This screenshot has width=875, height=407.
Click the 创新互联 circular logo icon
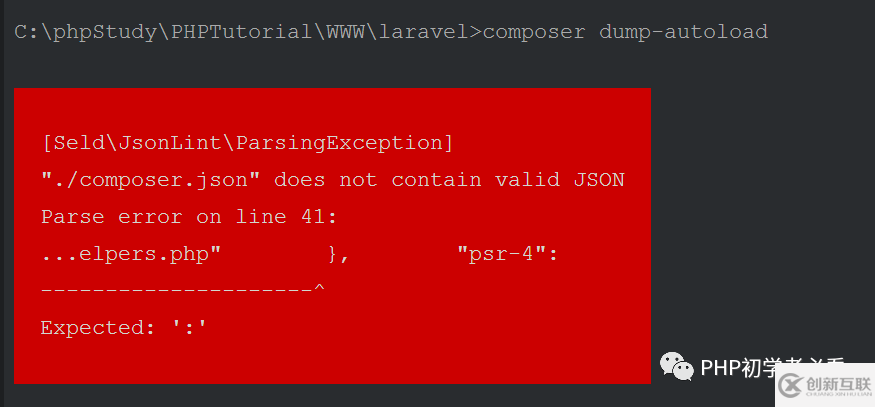(791, 385)
